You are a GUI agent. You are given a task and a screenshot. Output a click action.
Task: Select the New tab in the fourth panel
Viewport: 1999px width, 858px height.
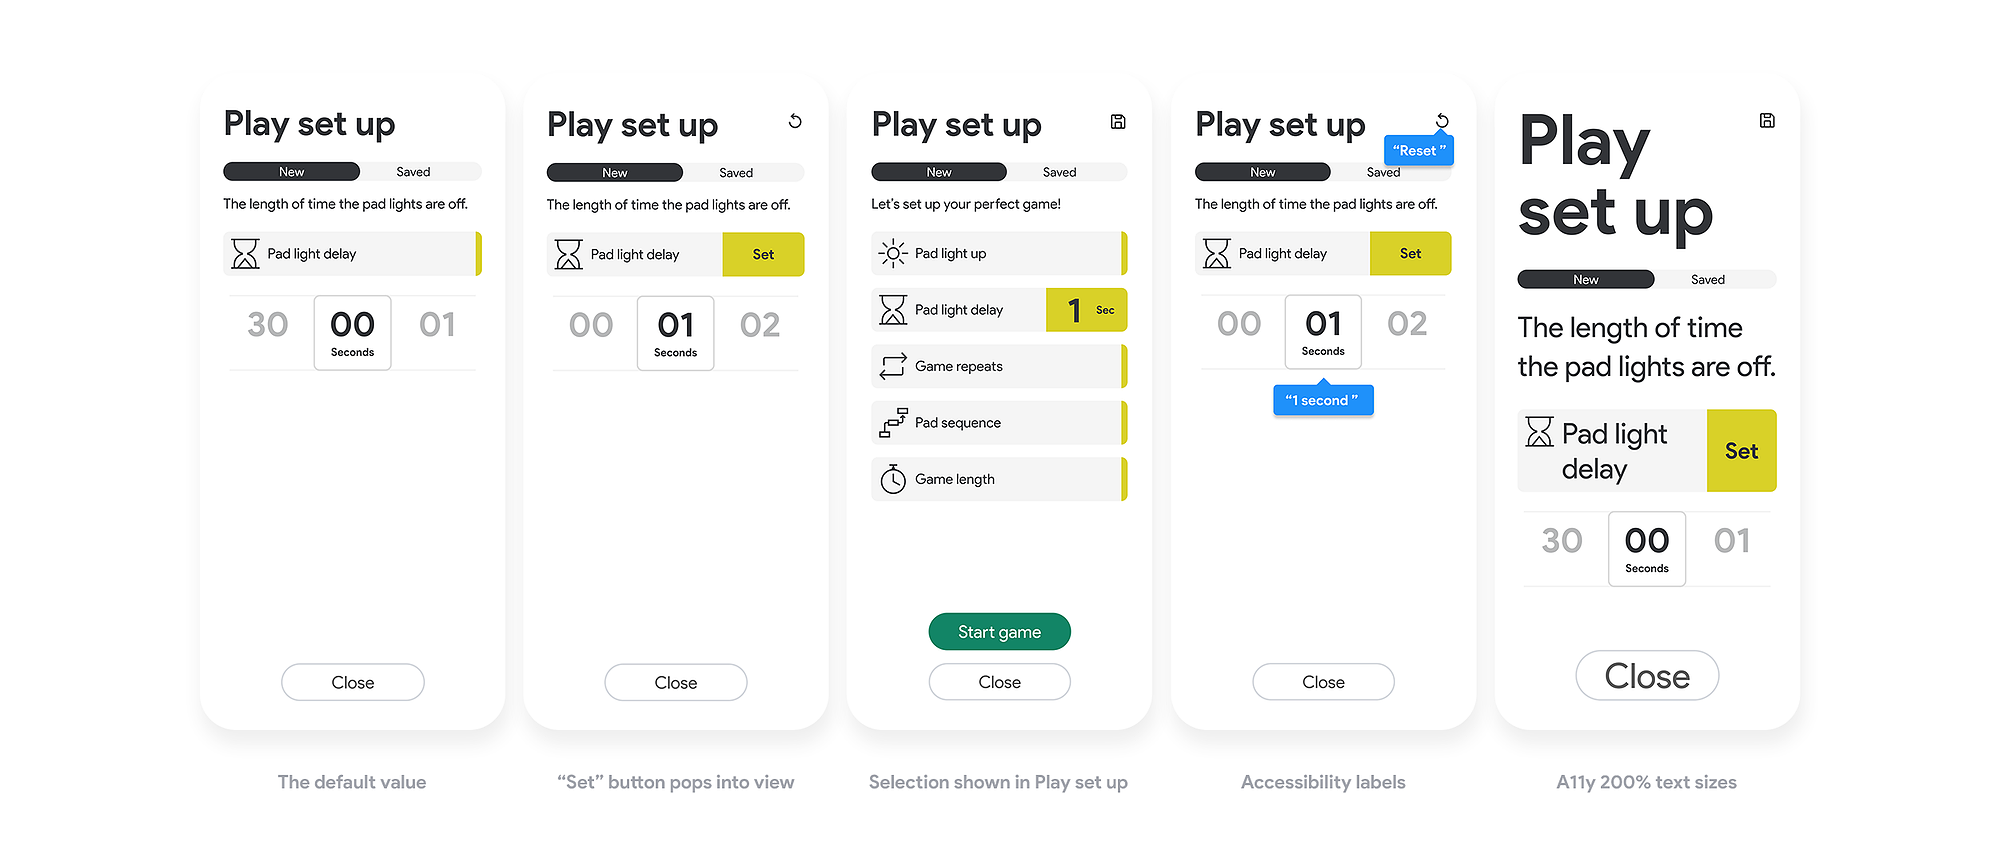click(1263, 172)
